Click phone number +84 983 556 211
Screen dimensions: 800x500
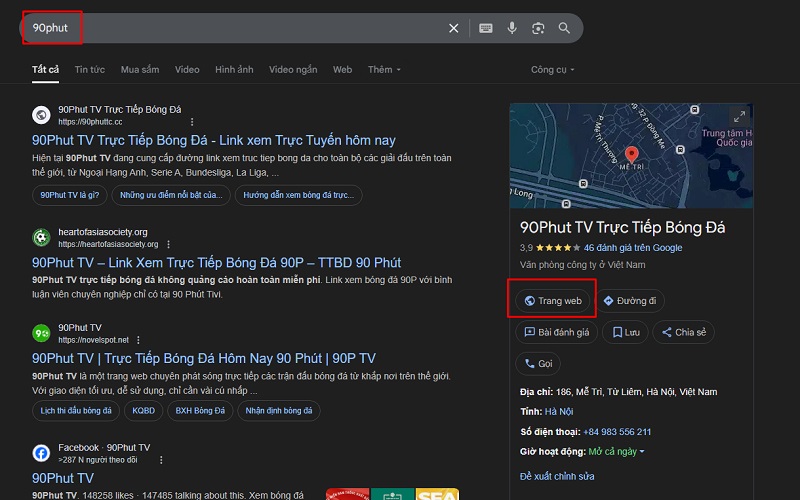click(x=617, y=432)
